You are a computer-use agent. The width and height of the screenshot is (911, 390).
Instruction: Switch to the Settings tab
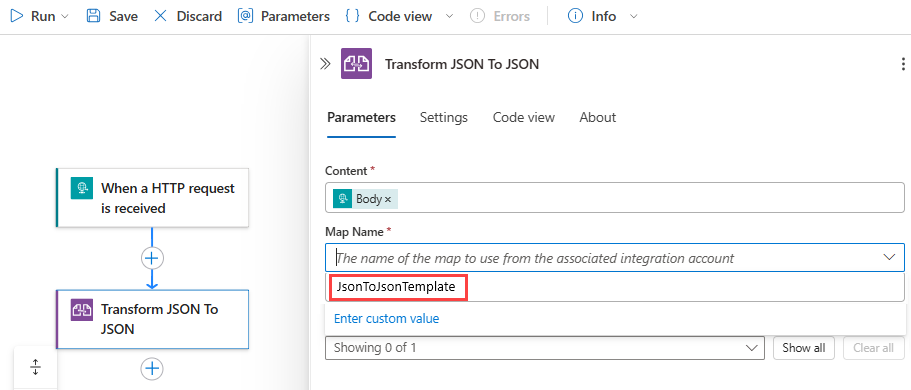click(x=444, y=117)
